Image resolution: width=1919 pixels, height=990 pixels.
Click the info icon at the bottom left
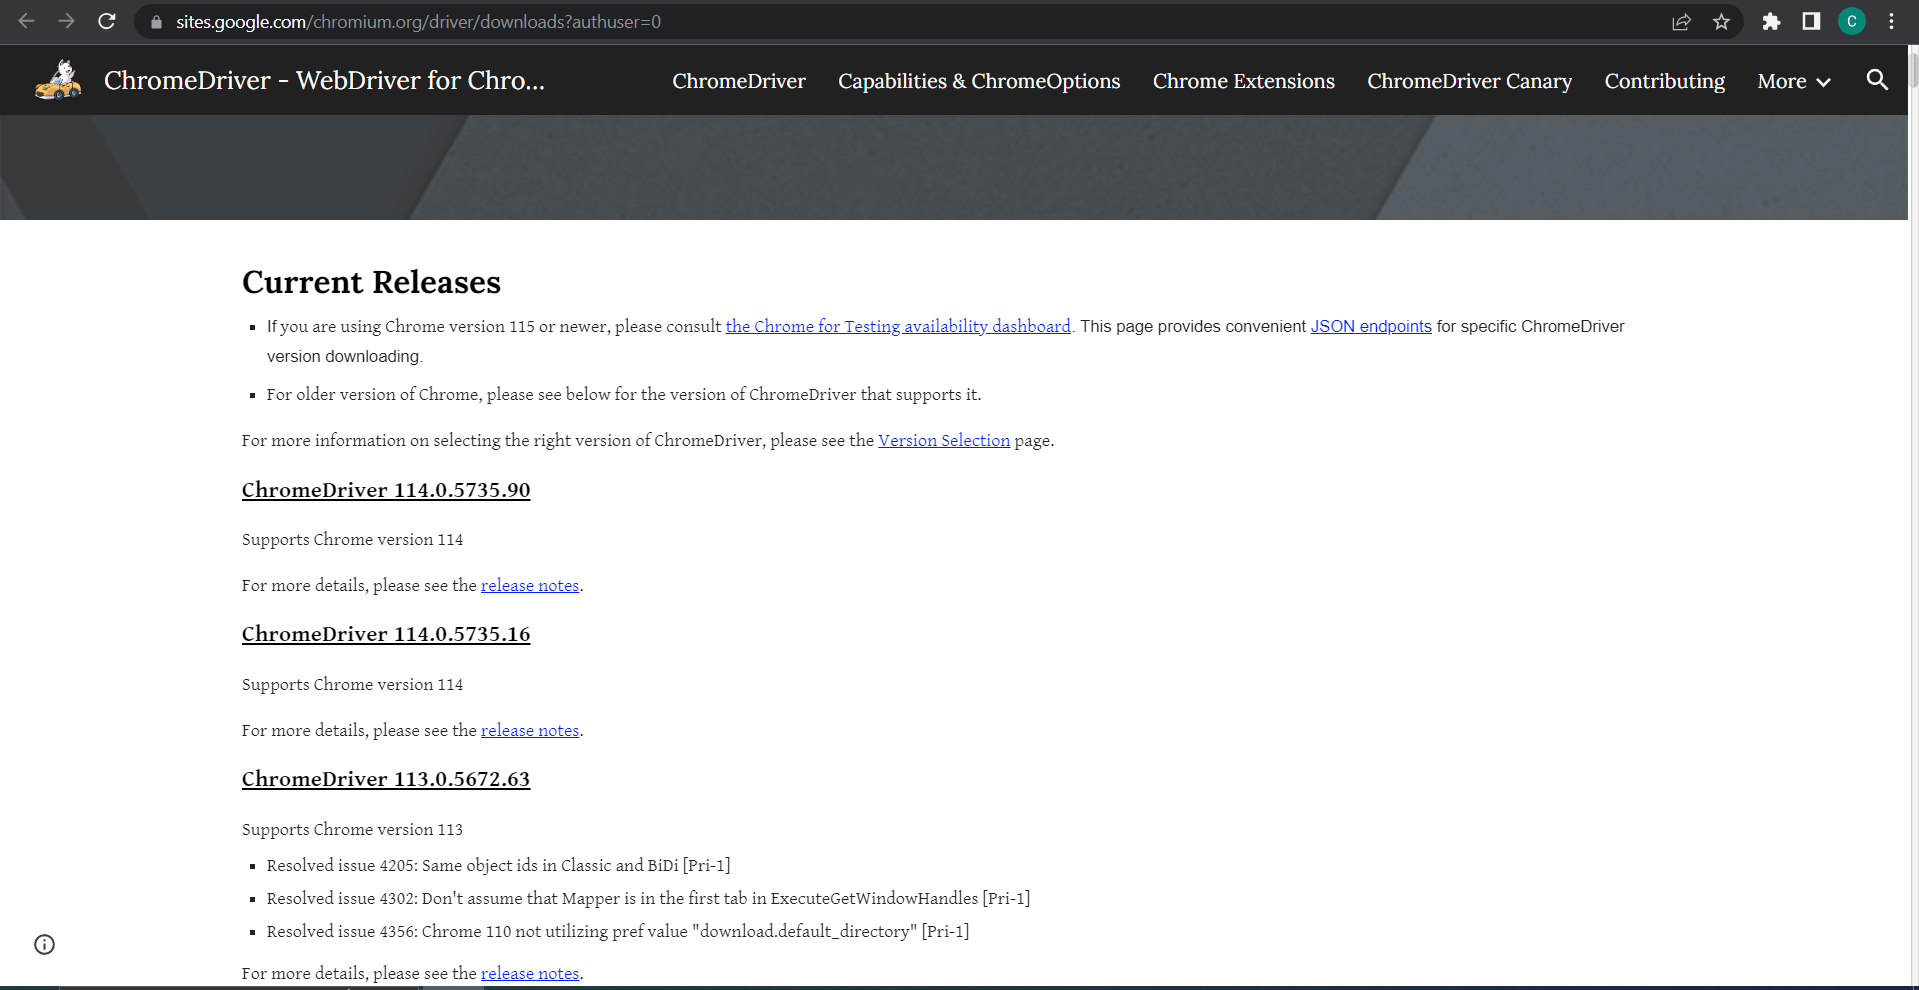coord(43,944)
